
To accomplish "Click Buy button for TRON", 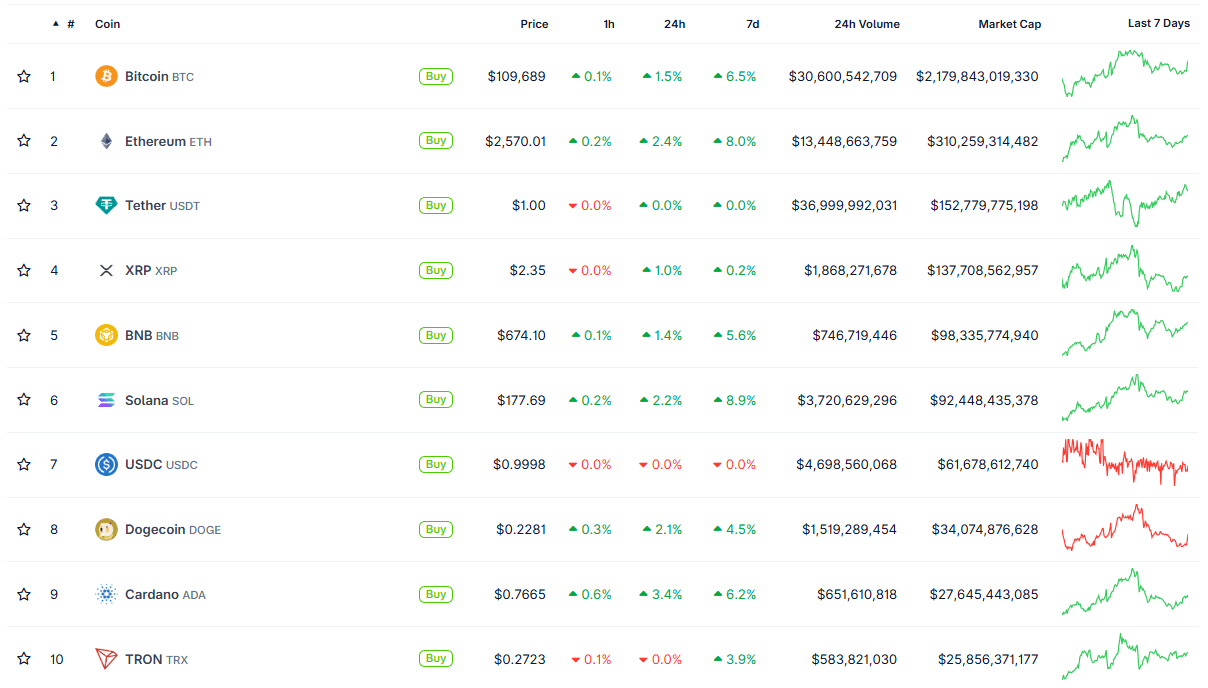I will pos(436,659).
